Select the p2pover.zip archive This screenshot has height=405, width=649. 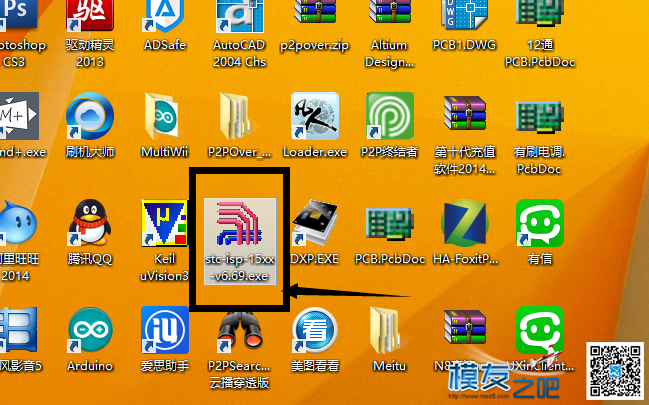click(315, 12)
